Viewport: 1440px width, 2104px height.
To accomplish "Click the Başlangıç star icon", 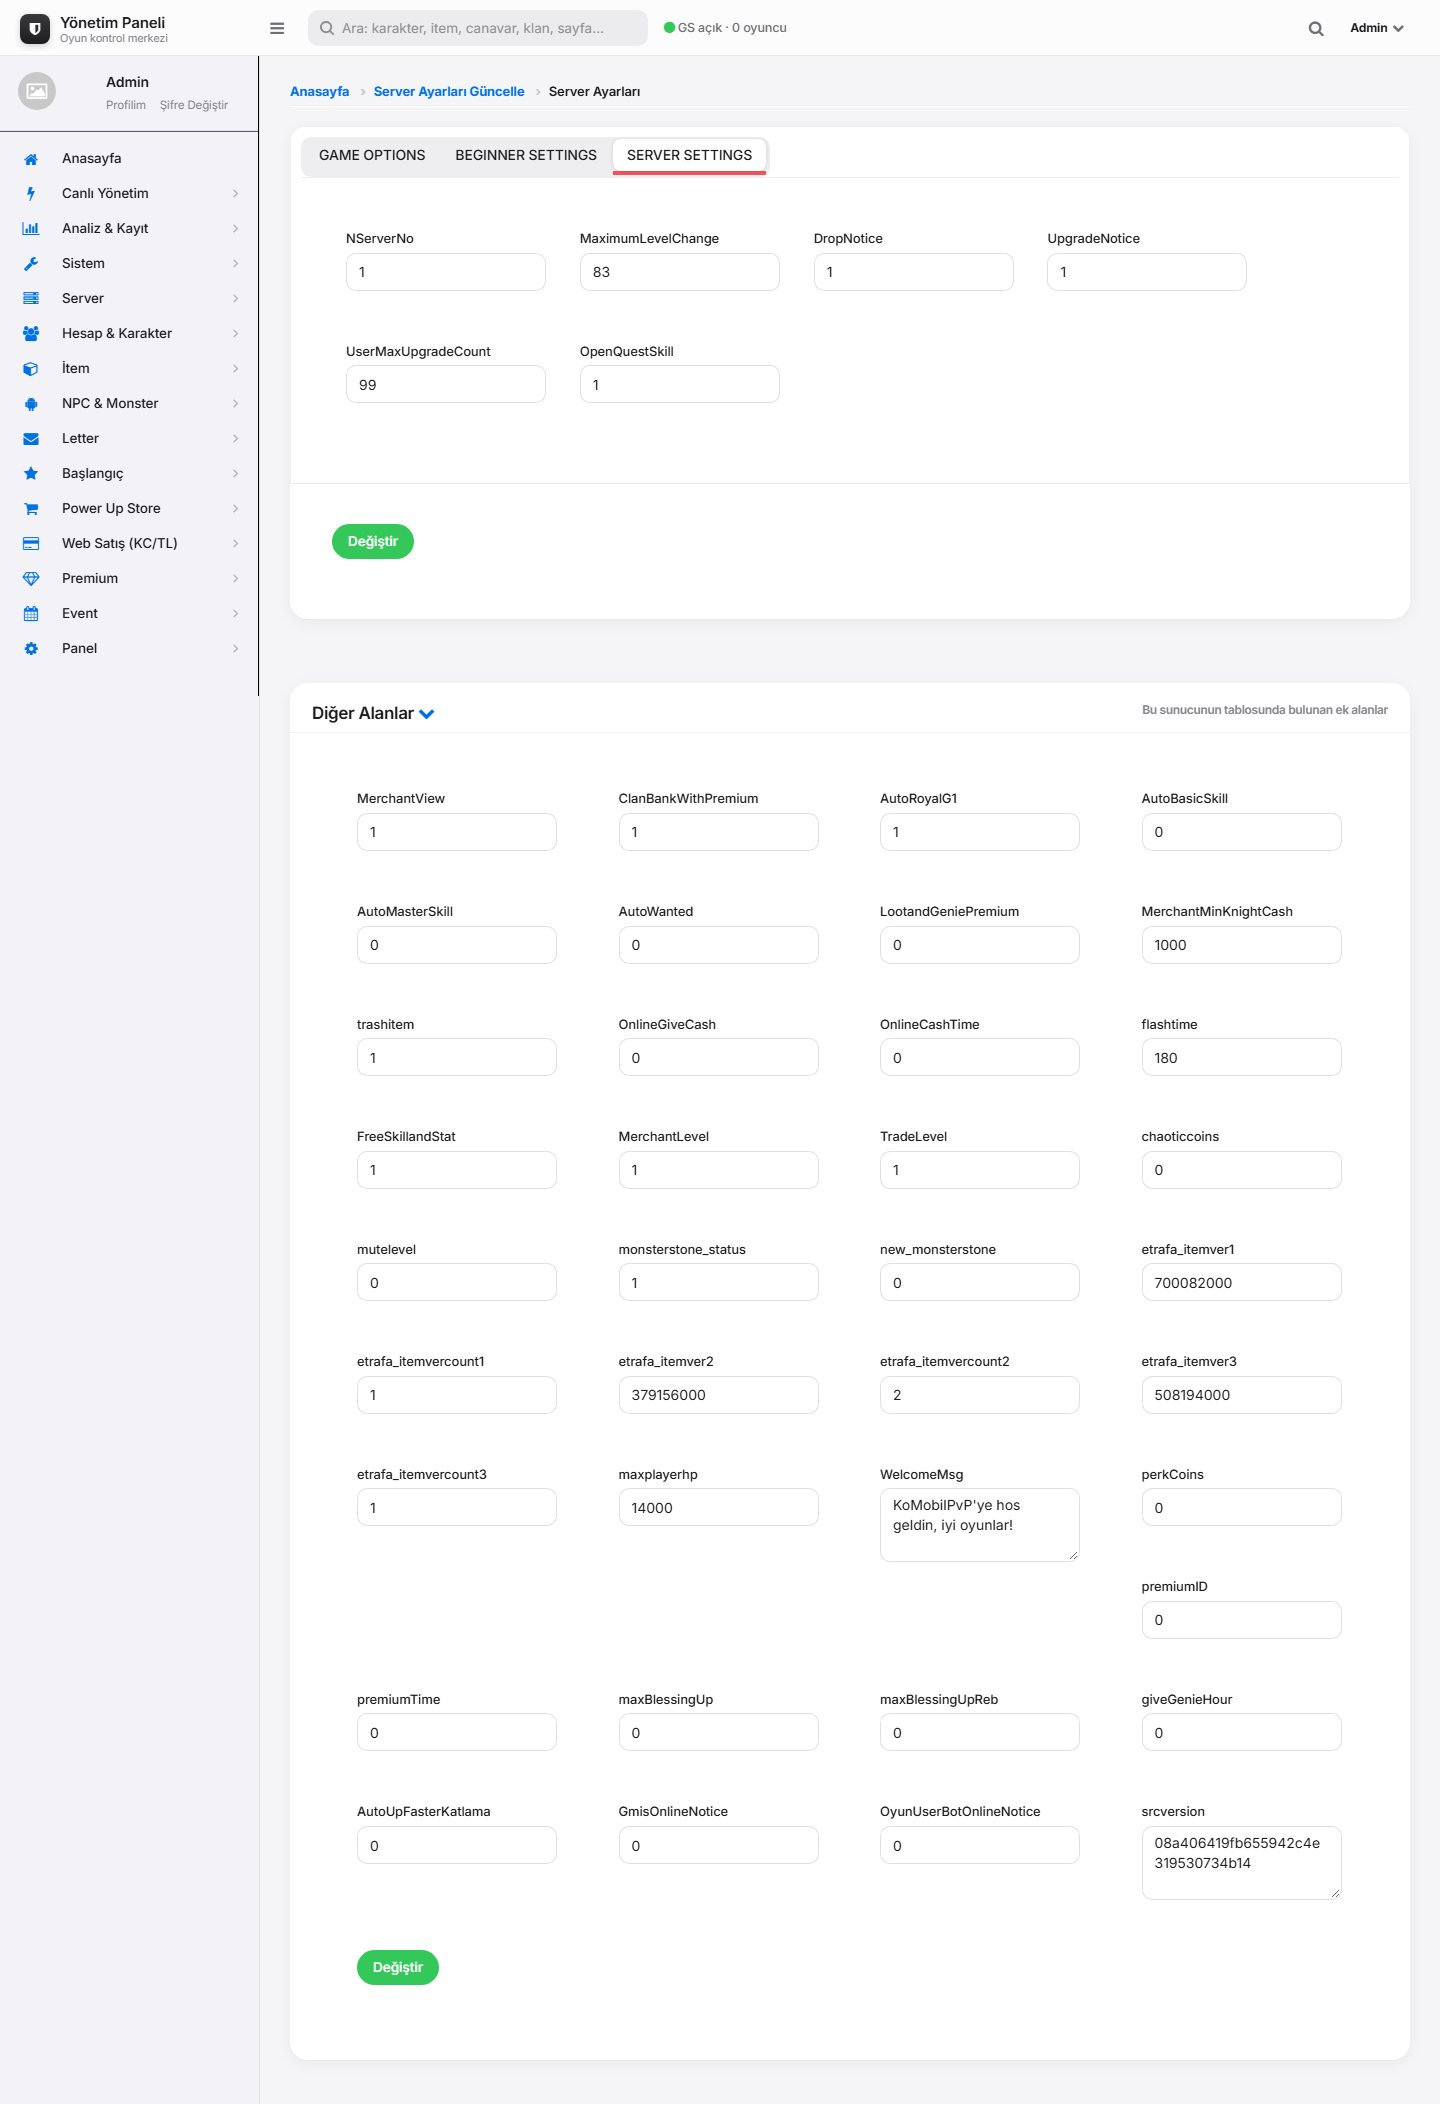I will pos(31,474).
